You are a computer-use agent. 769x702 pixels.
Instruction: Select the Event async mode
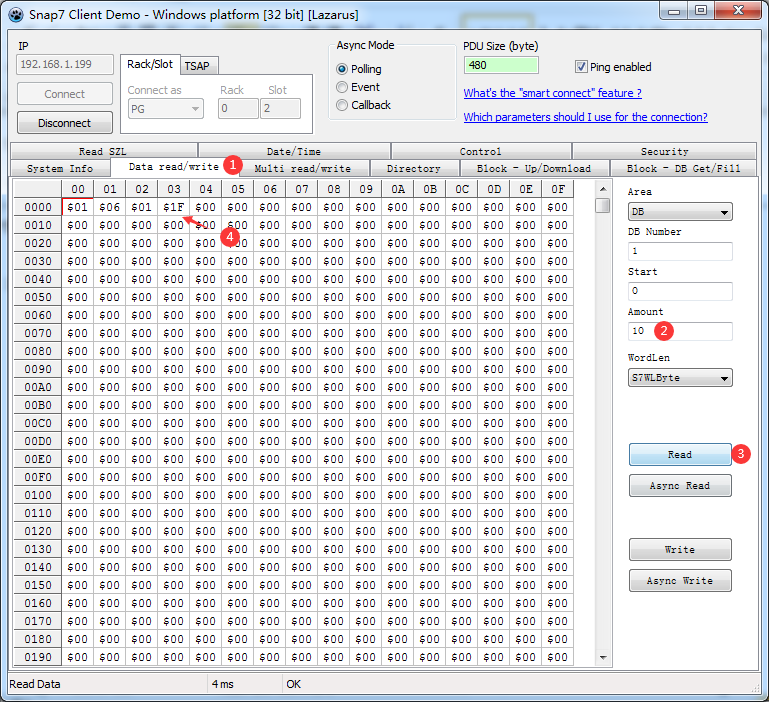point(343,87)
